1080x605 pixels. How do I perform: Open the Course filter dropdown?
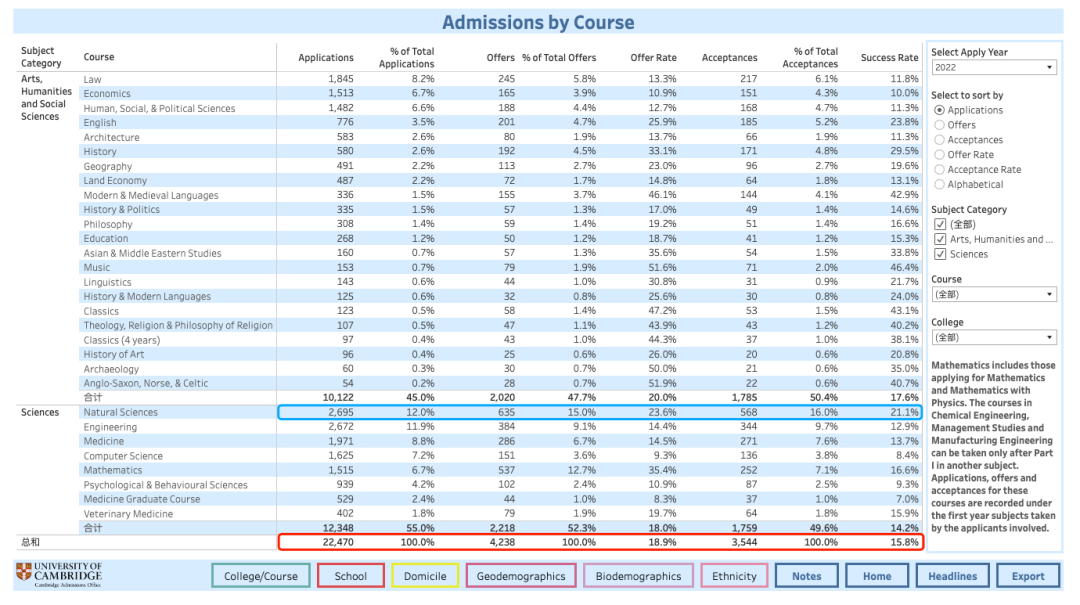point(993,294)
